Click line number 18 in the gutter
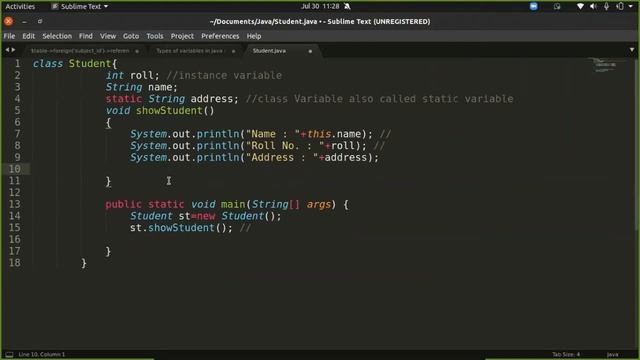The width and height of the screenshot is (640, 360). click(x=14, y=263)
